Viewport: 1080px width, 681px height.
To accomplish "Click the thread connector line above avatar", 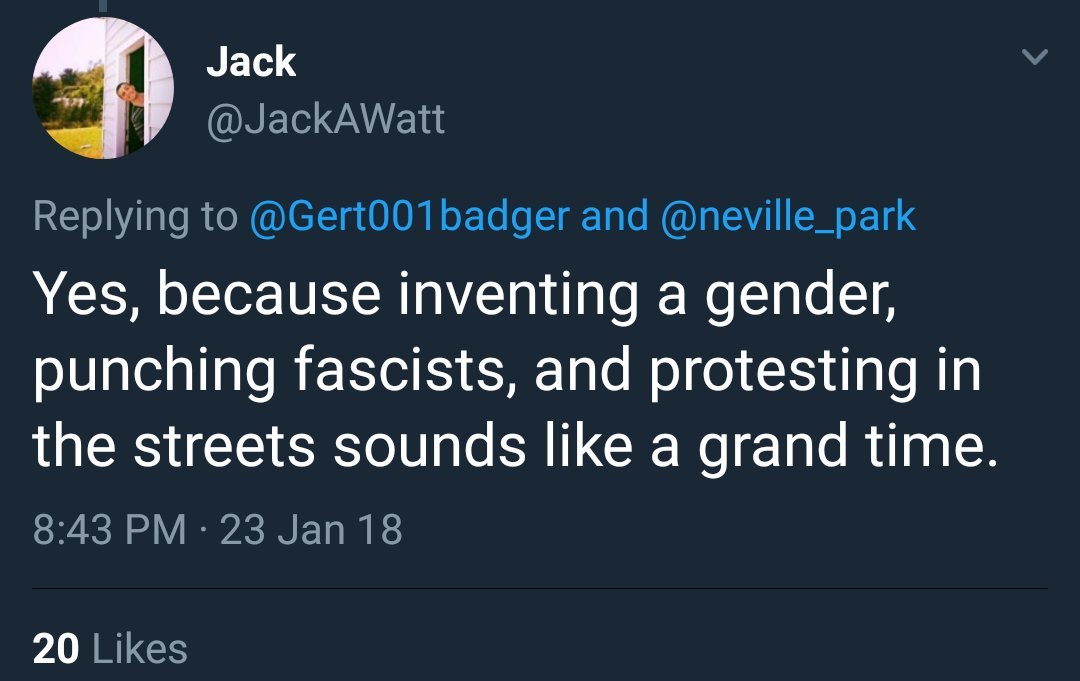I will click(101, 8).
